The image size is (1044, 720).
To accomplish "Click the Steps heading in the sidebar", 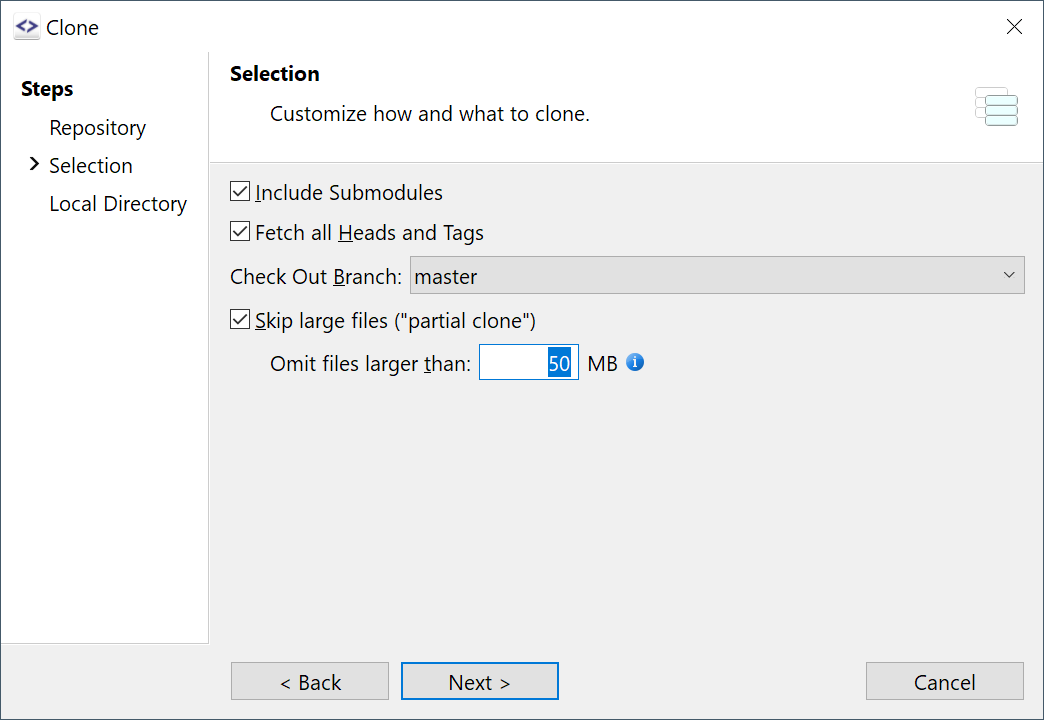I will [x=47, y=89].
